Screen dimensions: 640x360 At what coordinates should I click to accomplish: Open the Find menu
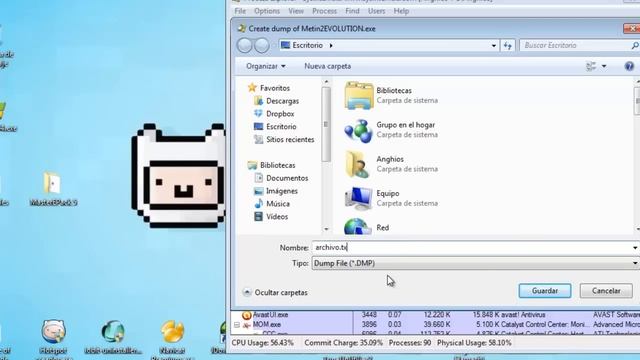(352, 11)
